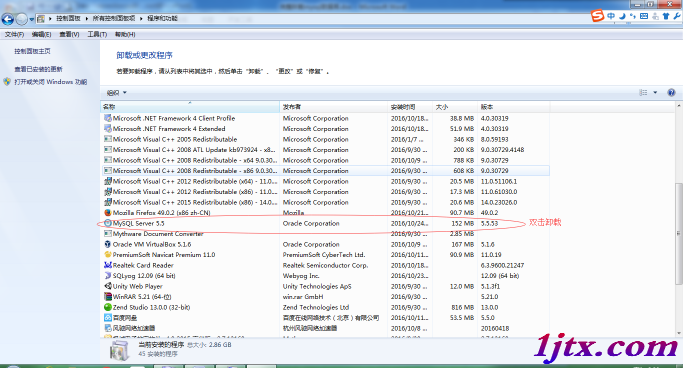This screenshot has height=368, width=683.
Task: Expand the view options dropdown arrow
Action: (x=655, y=92)
